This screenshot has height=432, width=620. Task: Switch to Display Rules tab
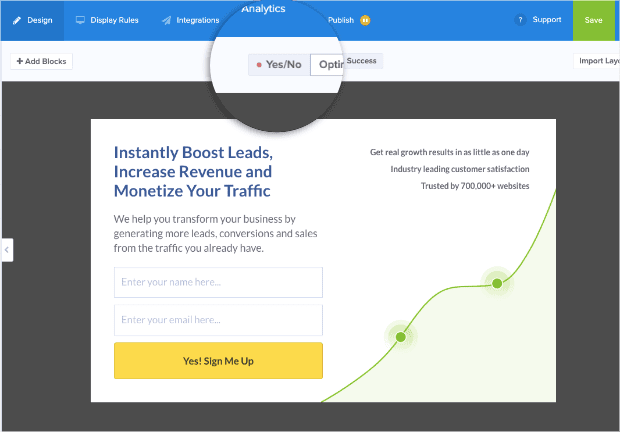point(107,20)
